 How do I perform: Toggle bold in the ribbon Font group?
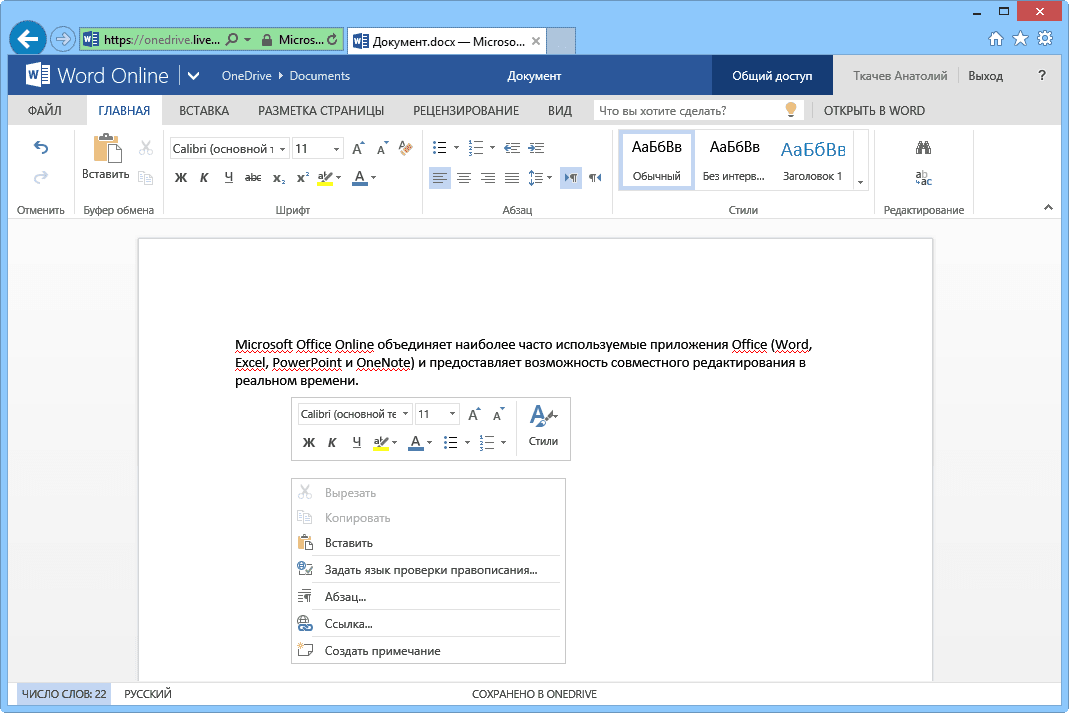[181, 178]
